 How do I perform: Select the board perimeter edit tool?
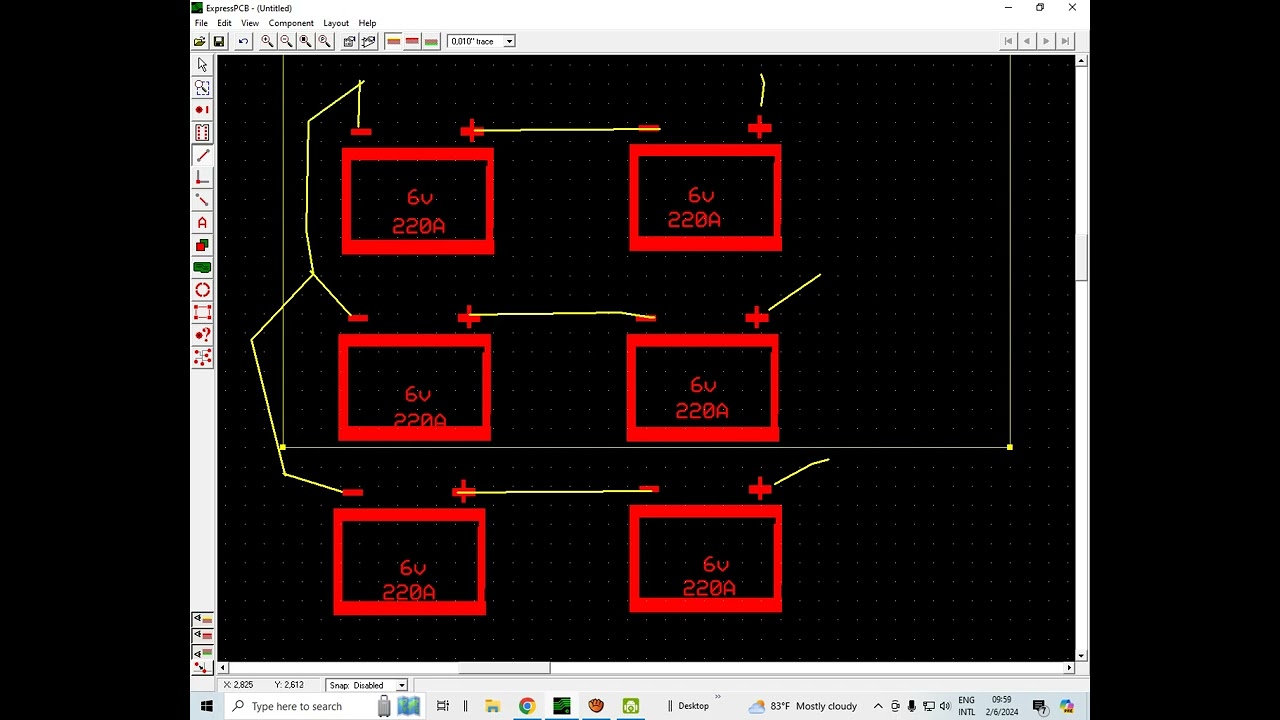click(x=202, y=313)
